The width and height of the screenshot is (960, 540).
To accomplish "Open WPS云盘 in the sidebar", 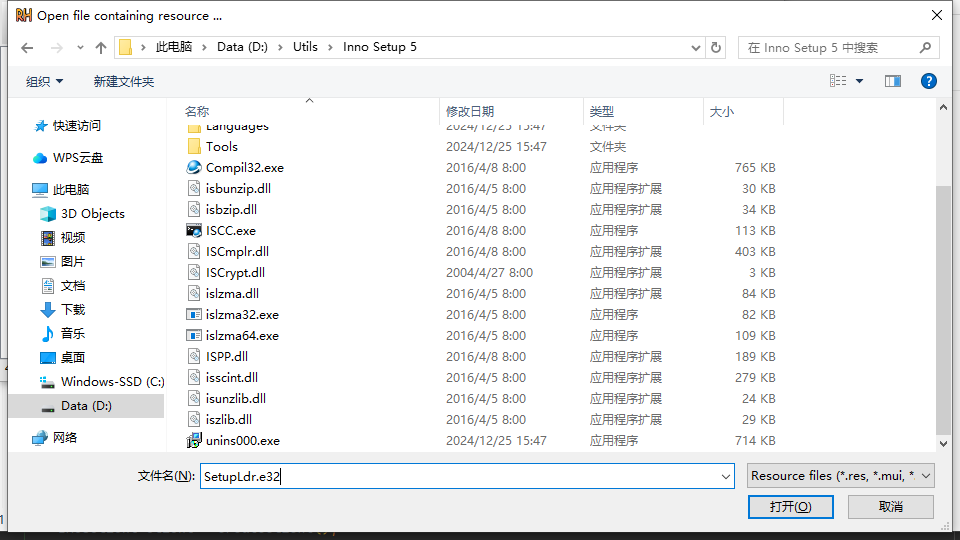I will tap(78, 158).
